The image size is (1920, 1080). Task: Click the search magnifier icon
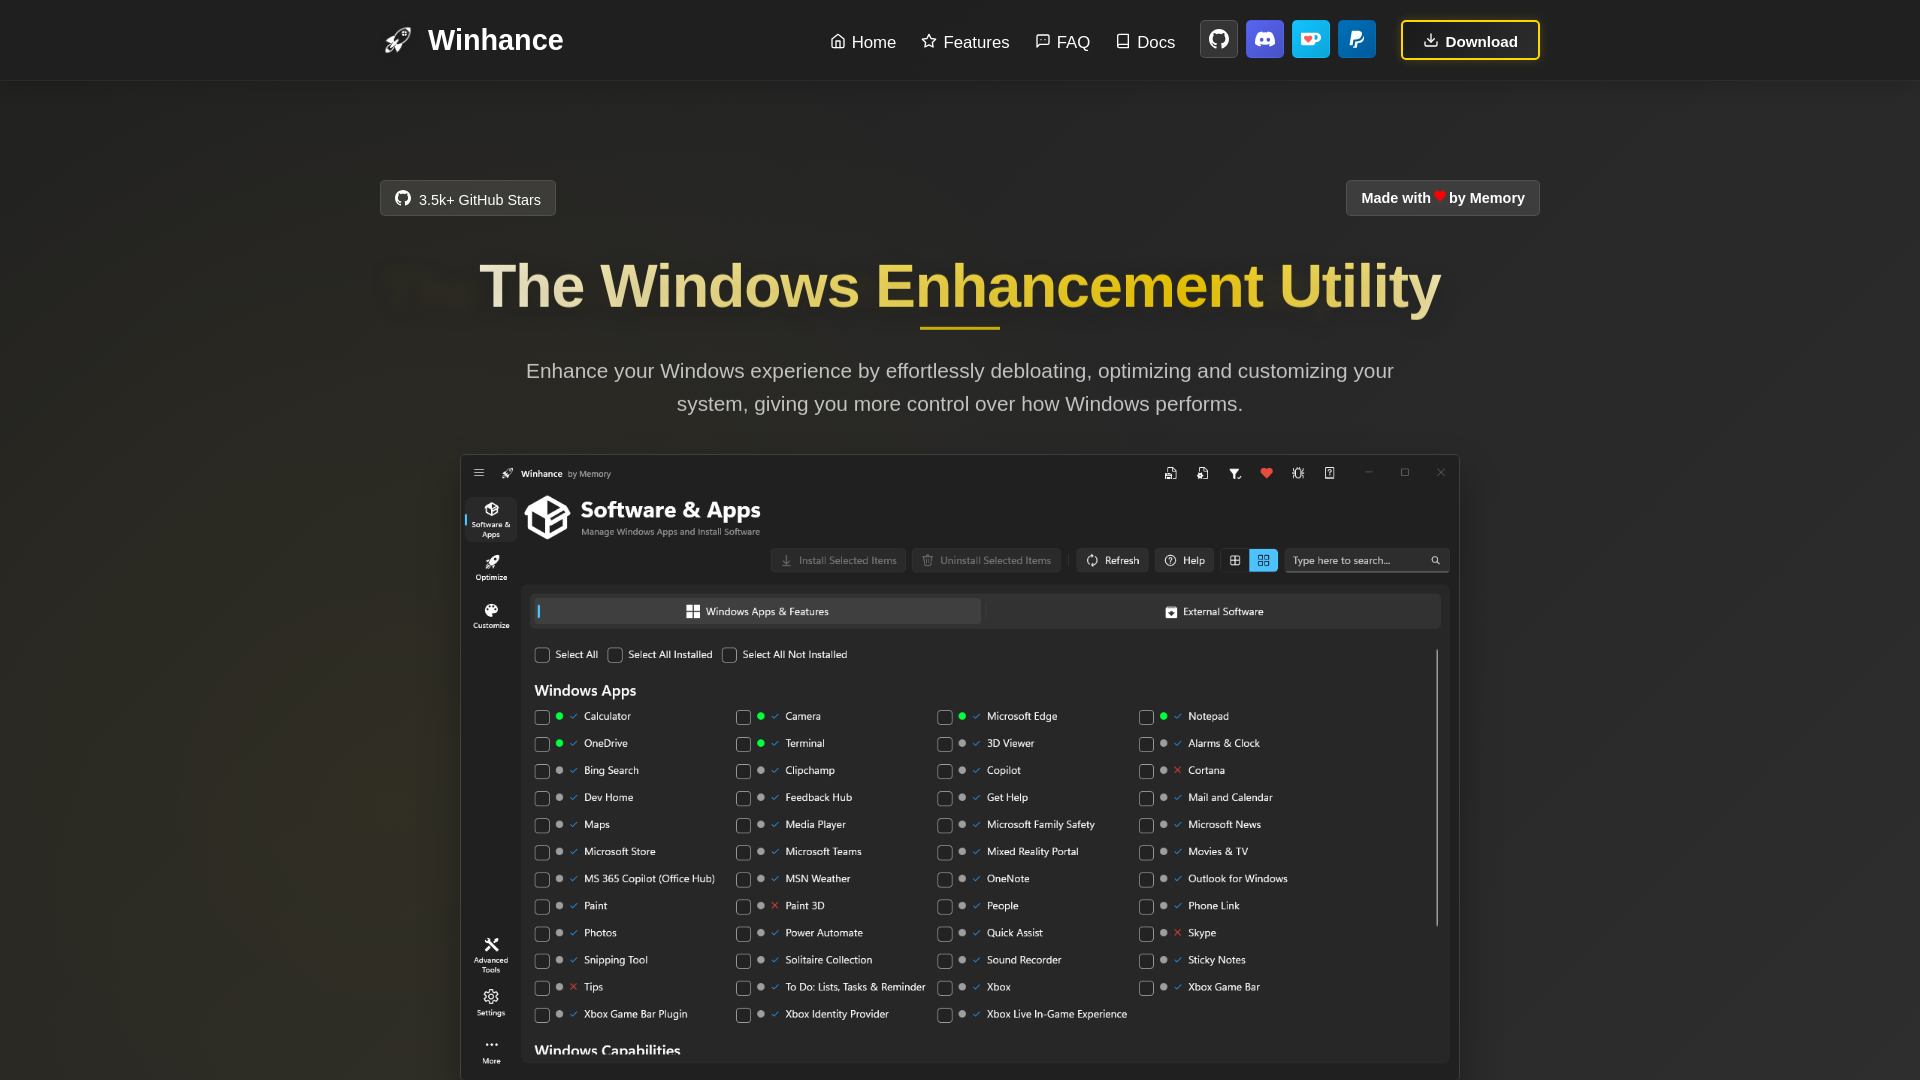[x=1435, y=560]
